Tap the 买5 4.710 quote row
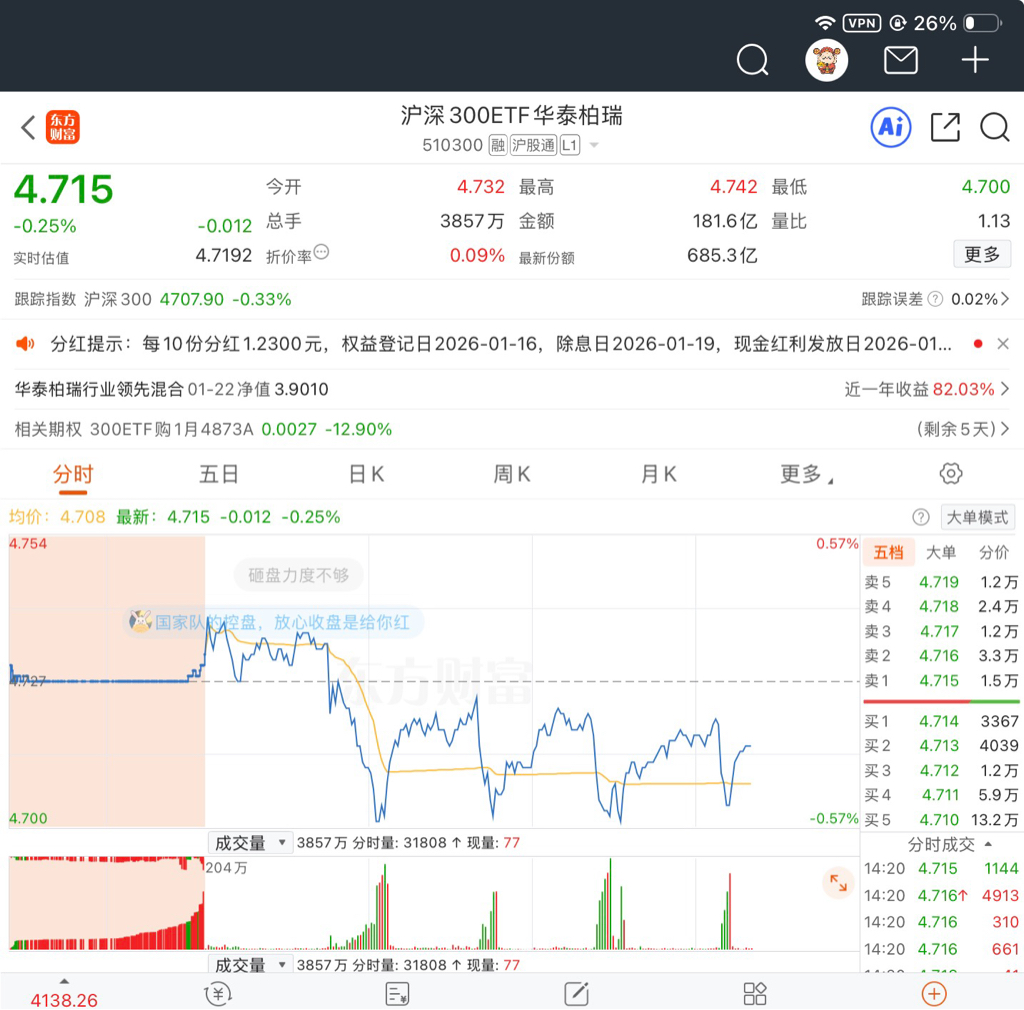The height and width of the screenshot is (1010, 1024). tap(940, 819)
